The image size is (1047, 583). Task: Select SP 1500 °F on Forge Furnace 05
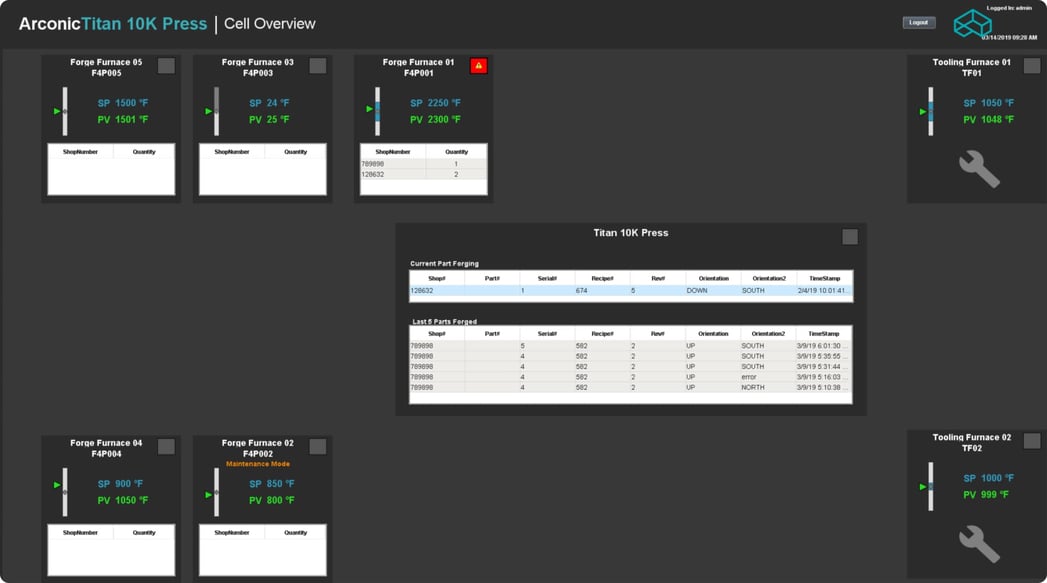(x=123, y=103)
